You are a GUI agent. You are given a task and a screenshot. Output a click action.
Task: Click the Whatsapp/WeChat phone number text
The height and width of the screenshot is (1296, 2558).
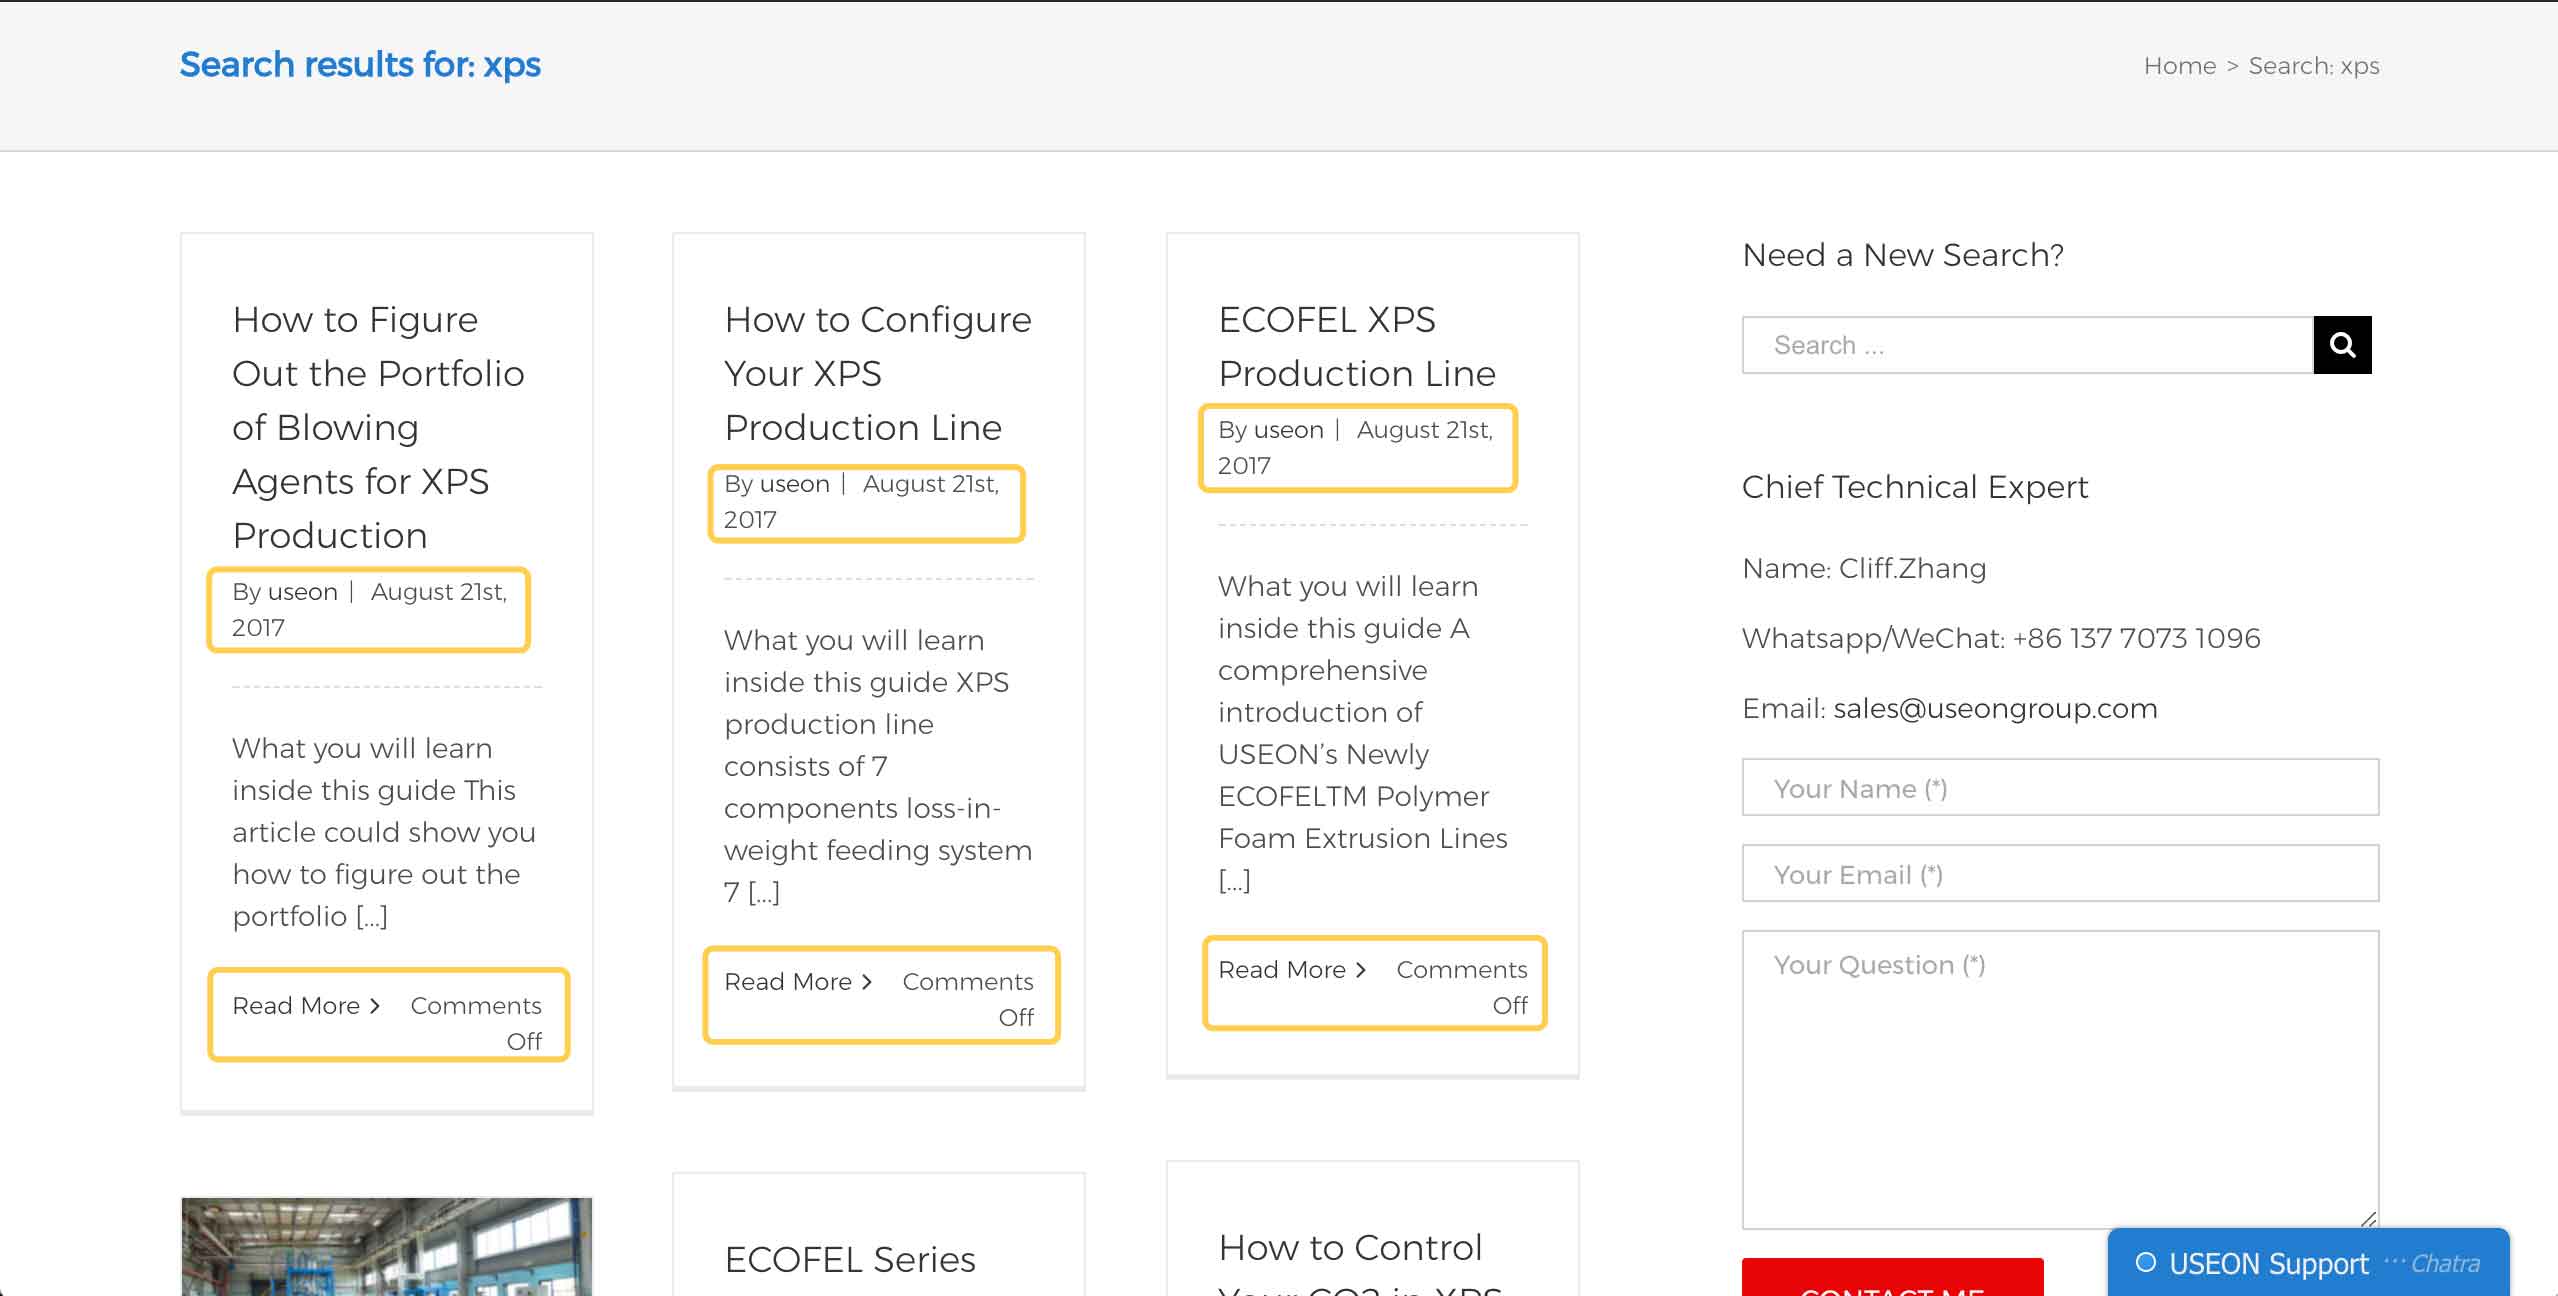[x=2001, y=638]
